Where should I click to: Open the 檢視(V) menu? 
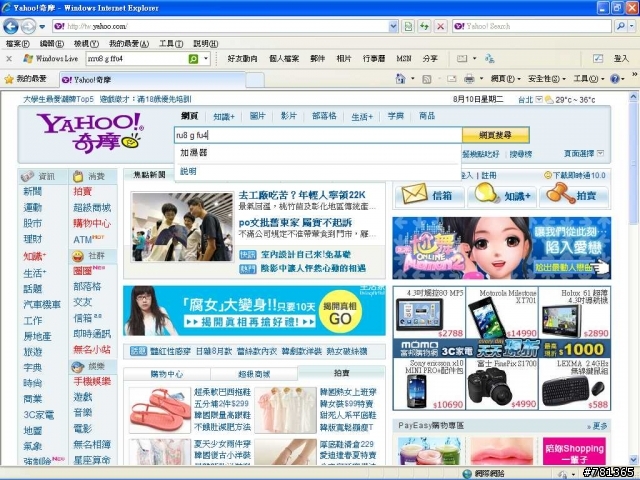click(86, 43)
